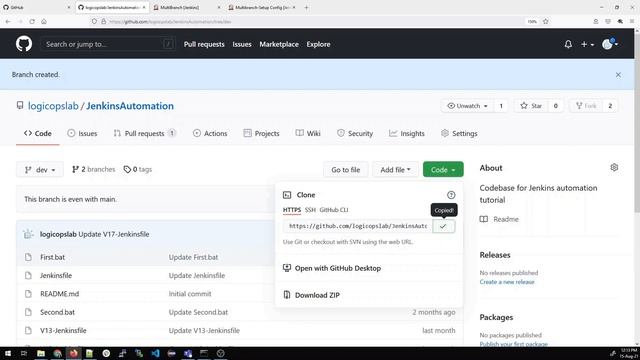Click the browser home button
Viewport: 640px width, 360px height.
[x=44, y=21]
